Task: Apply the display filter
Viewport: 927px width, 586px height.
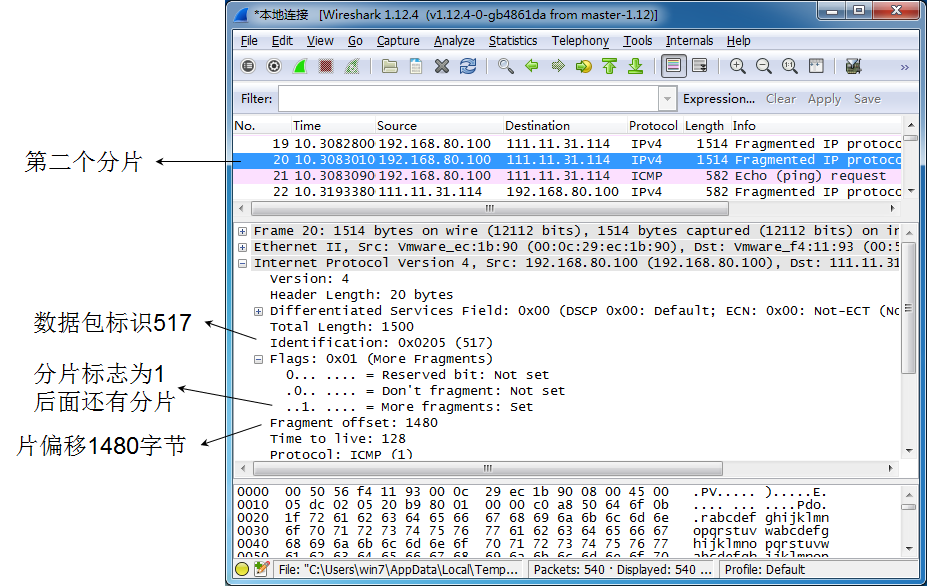Action: click(x=824, y=99)
